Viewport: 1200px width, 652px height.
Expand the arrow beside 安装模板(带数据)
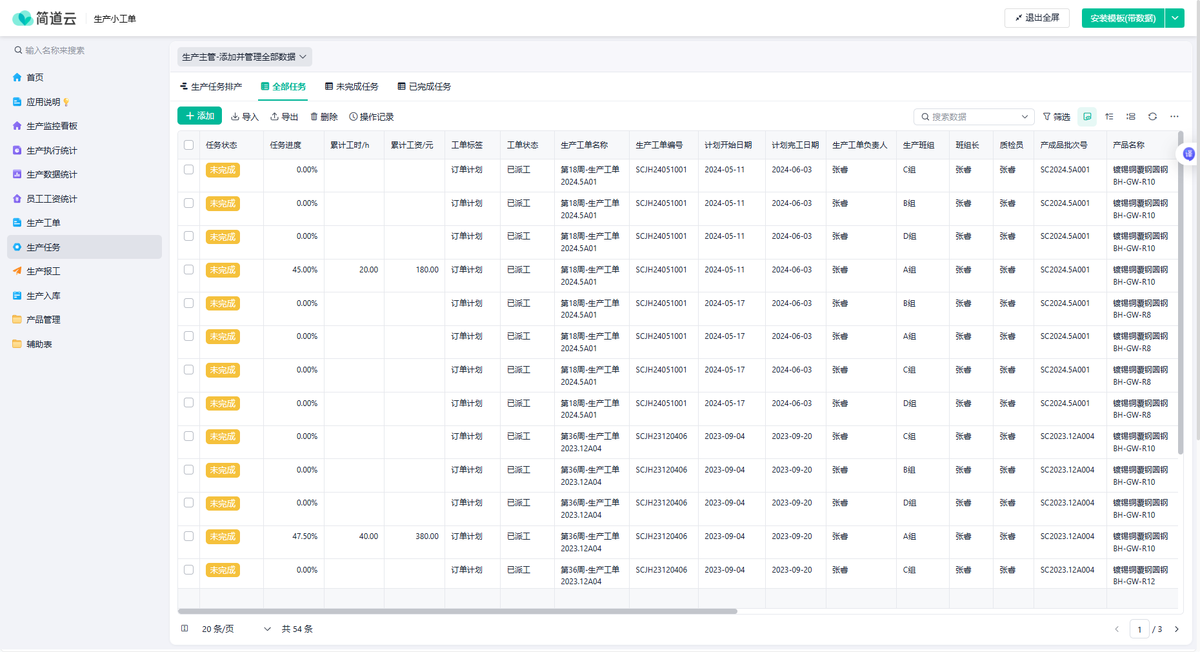coord(1175,18)
